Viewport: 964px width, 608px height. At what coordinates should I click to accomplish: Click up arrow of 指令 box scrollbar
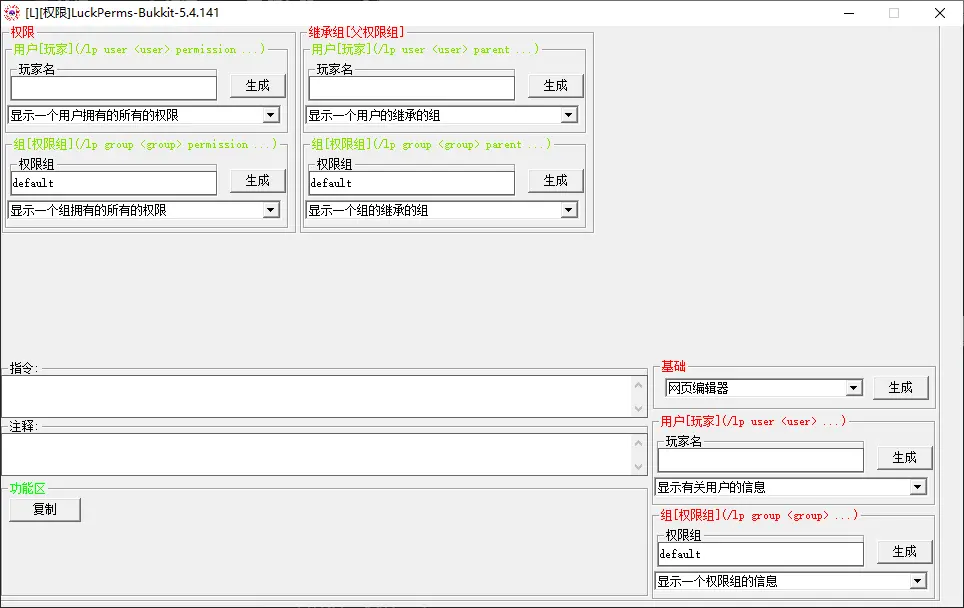638,385
